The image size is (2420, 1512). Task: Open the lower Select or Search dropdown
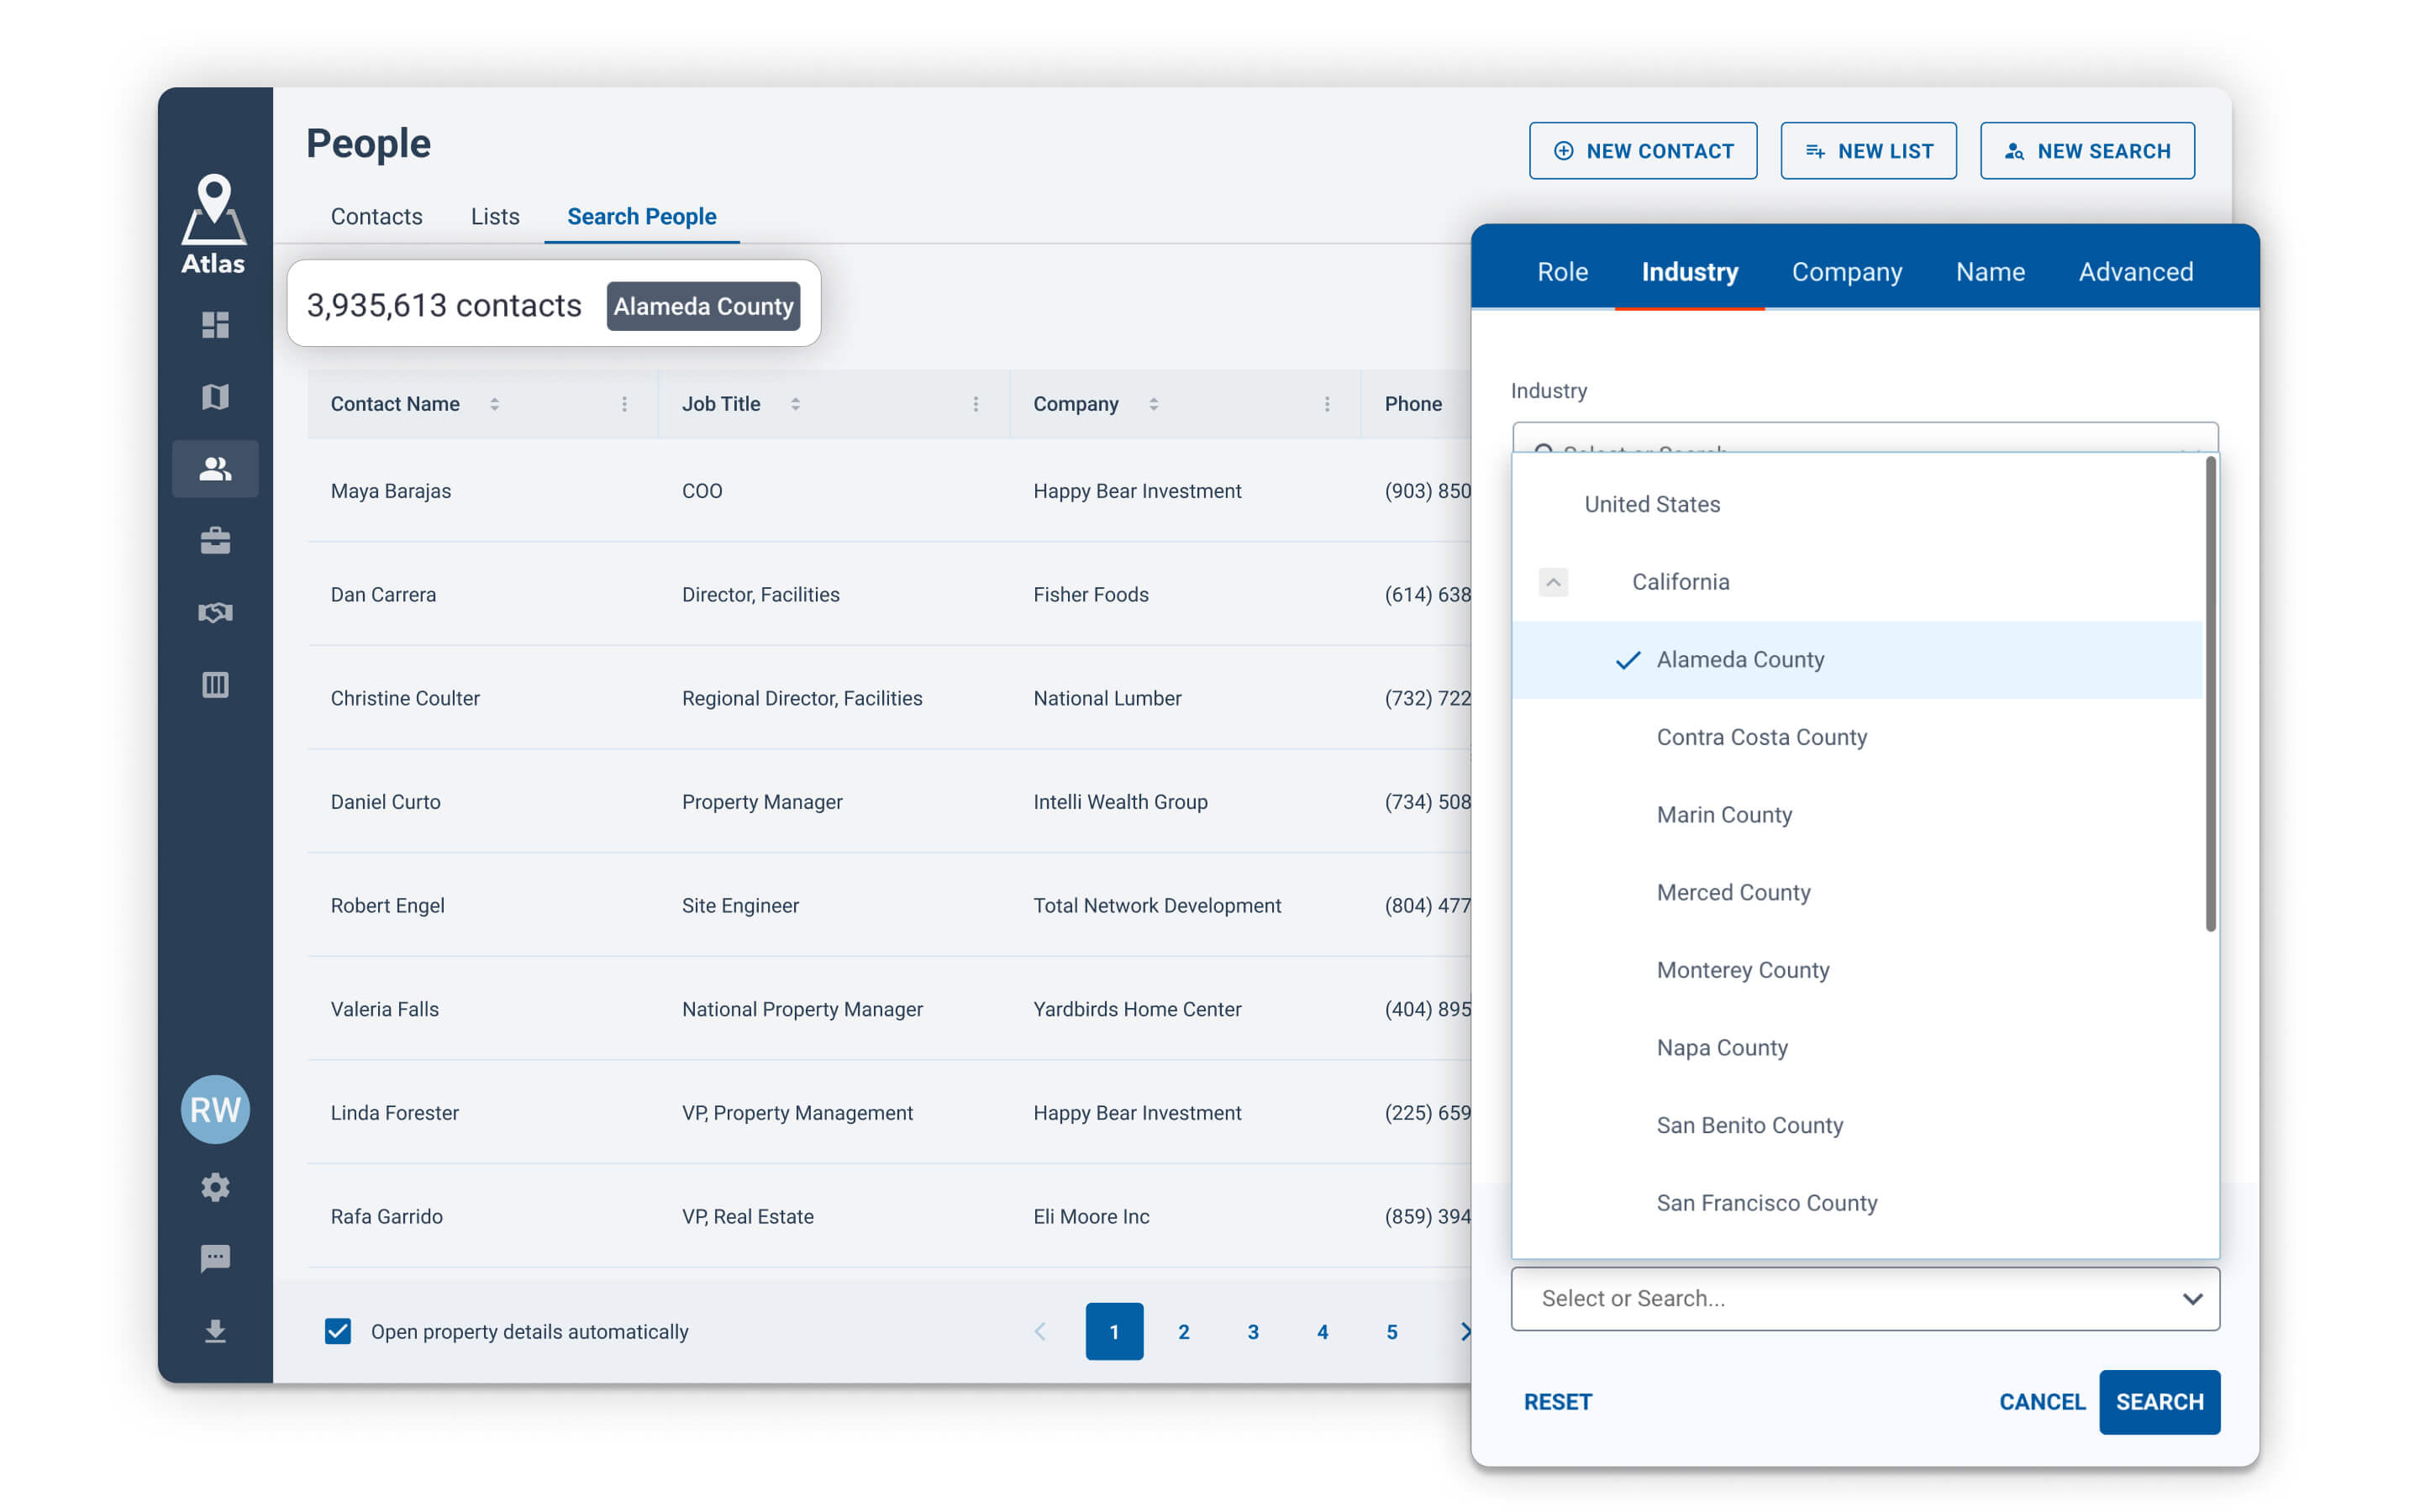click(1865, 1298)
